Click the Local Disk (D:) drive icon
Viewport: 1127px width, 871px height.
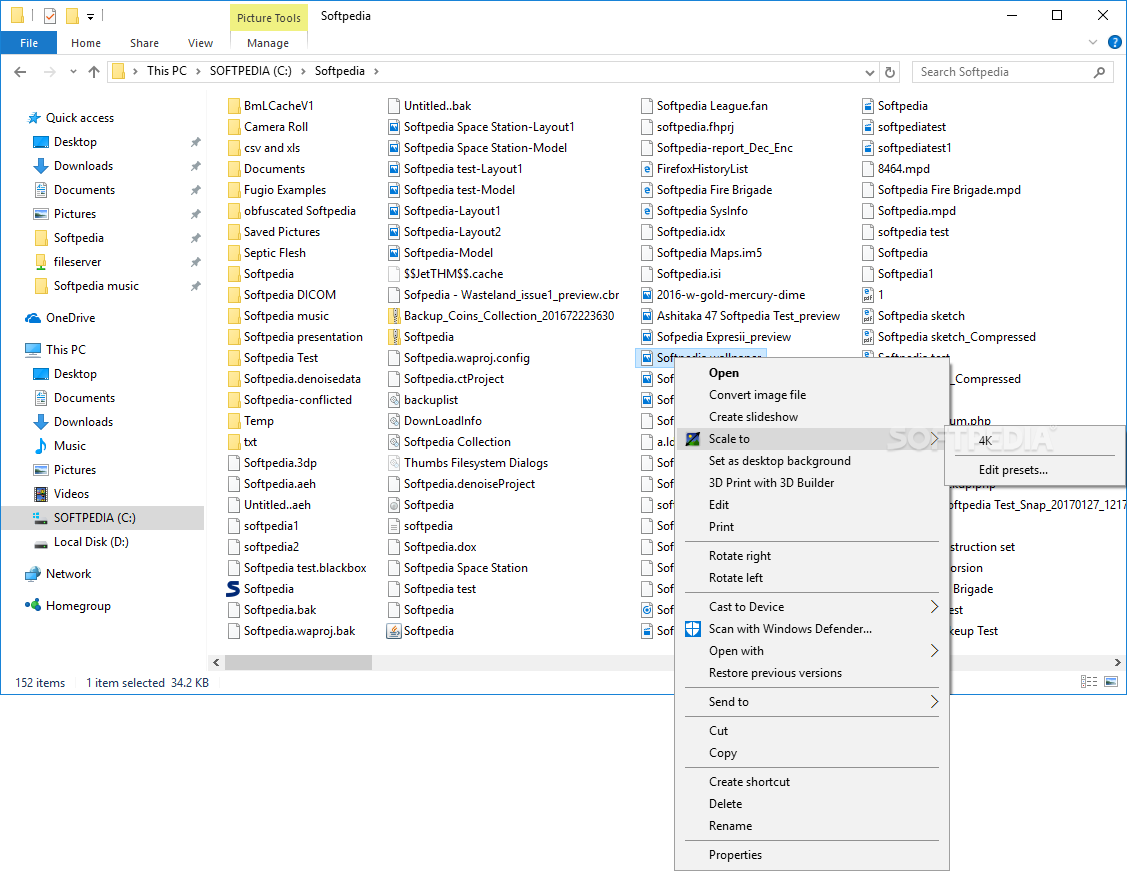coord(41,543)
